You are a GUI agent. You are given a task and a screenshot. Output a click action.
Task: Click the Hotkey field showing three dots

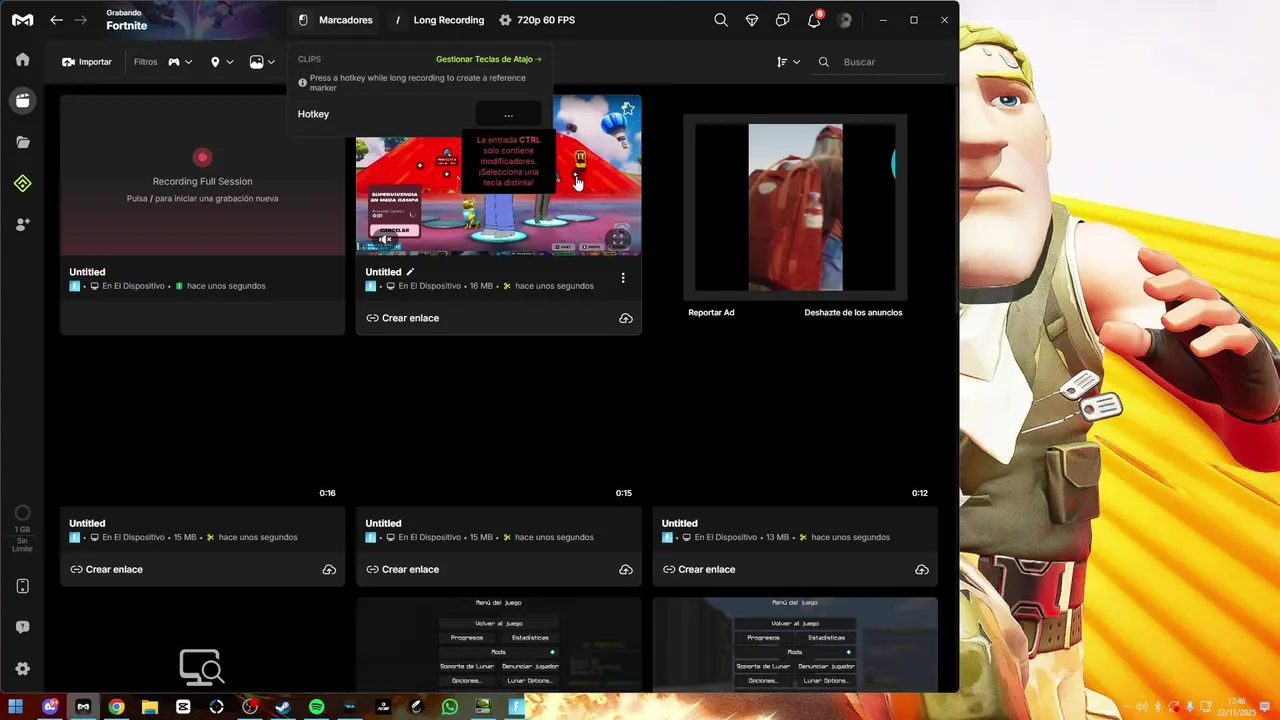[508, 114]
